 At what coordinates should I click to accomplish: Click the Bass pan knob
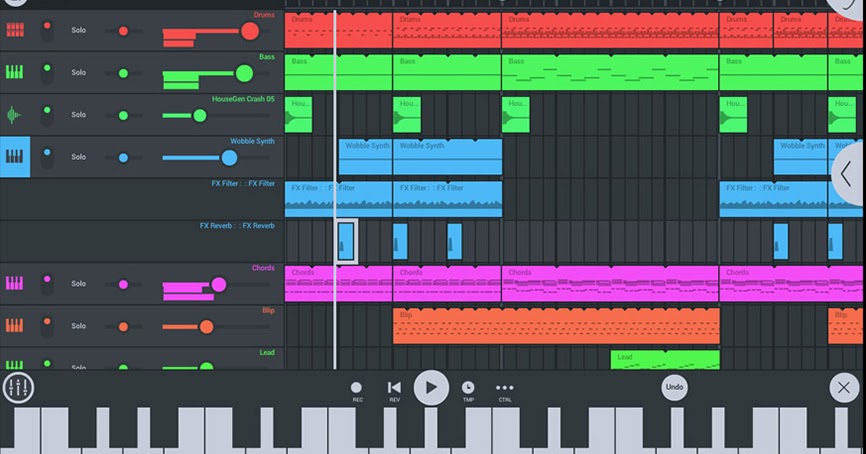tap(123, 73)
